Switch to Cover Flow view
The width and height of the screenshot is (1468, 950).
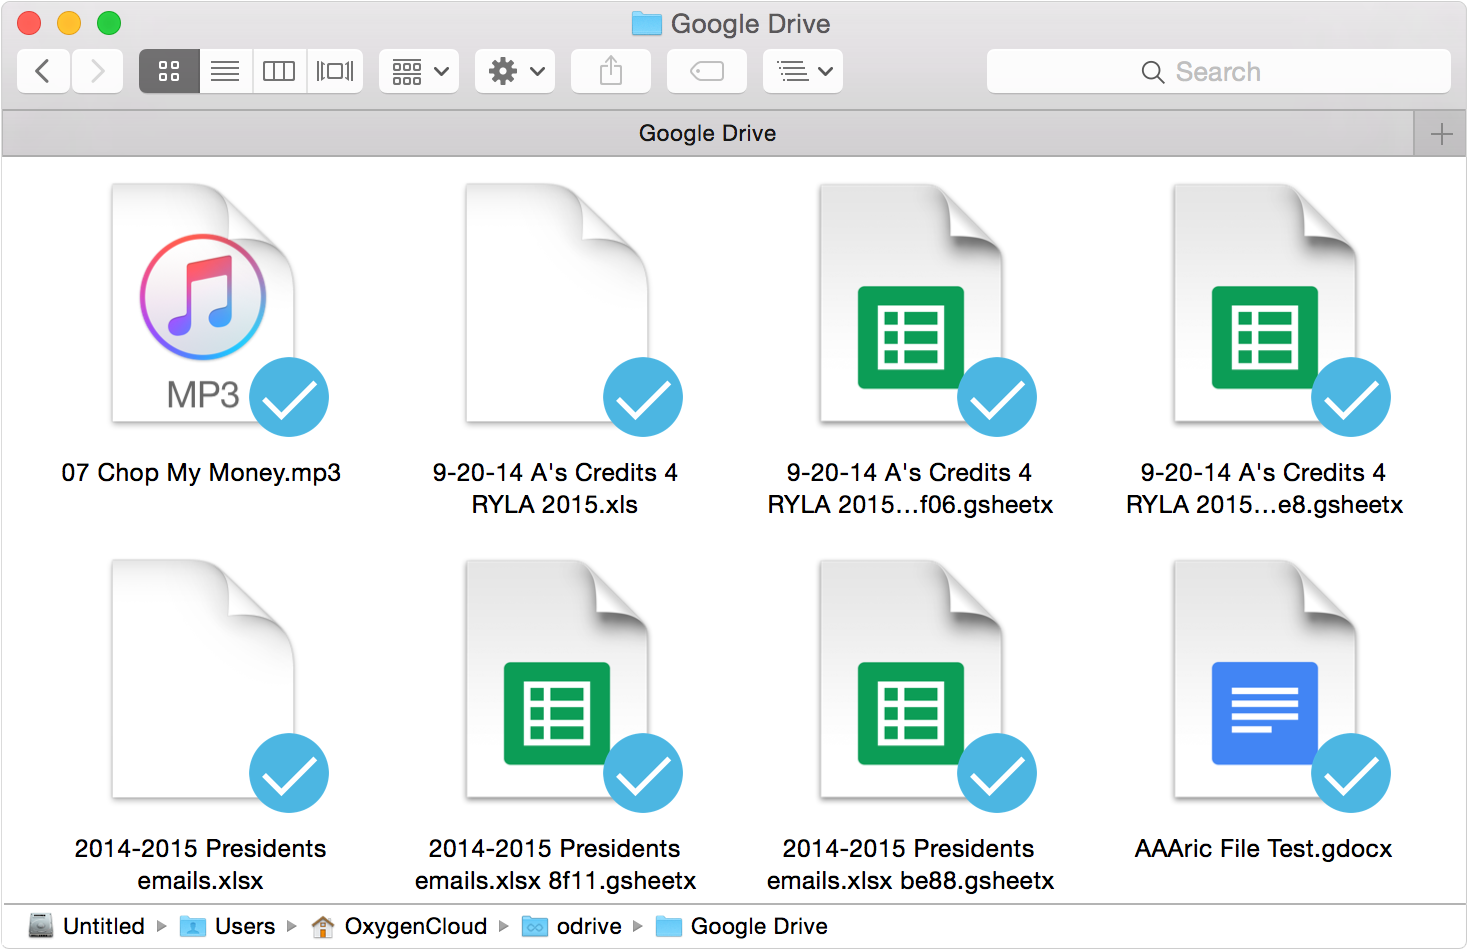click(x=335, y=71)
